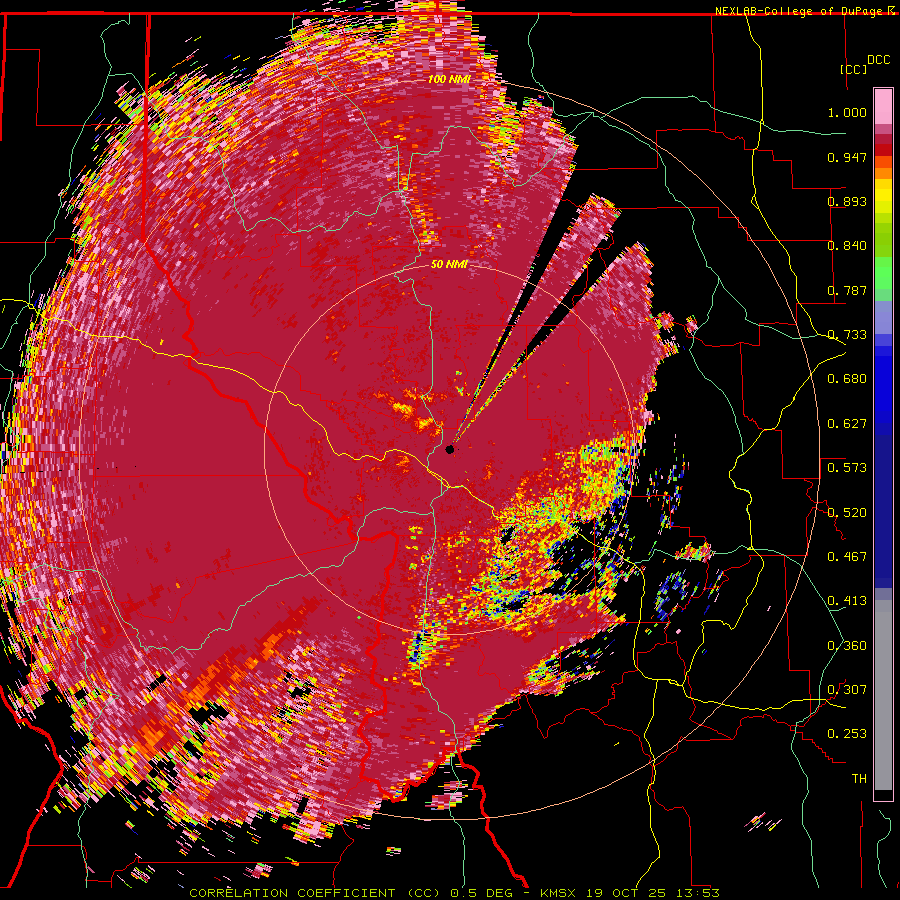Image resolution: width=900 pixels, height=900 pixels.
Task: Click the 0.573 scale value
Action: [847, 468]
